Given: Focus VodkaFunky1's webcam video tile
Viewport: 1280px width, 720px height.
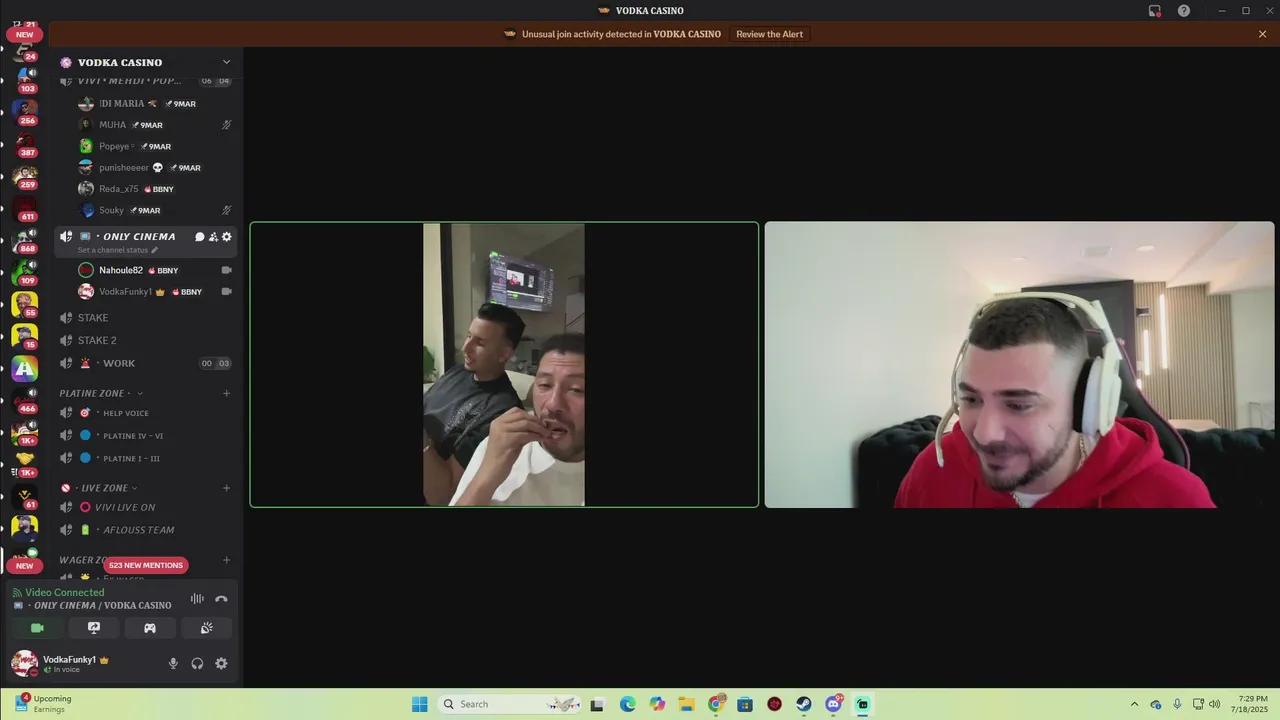Looking at the screenshot, I should click(1019, 364).
